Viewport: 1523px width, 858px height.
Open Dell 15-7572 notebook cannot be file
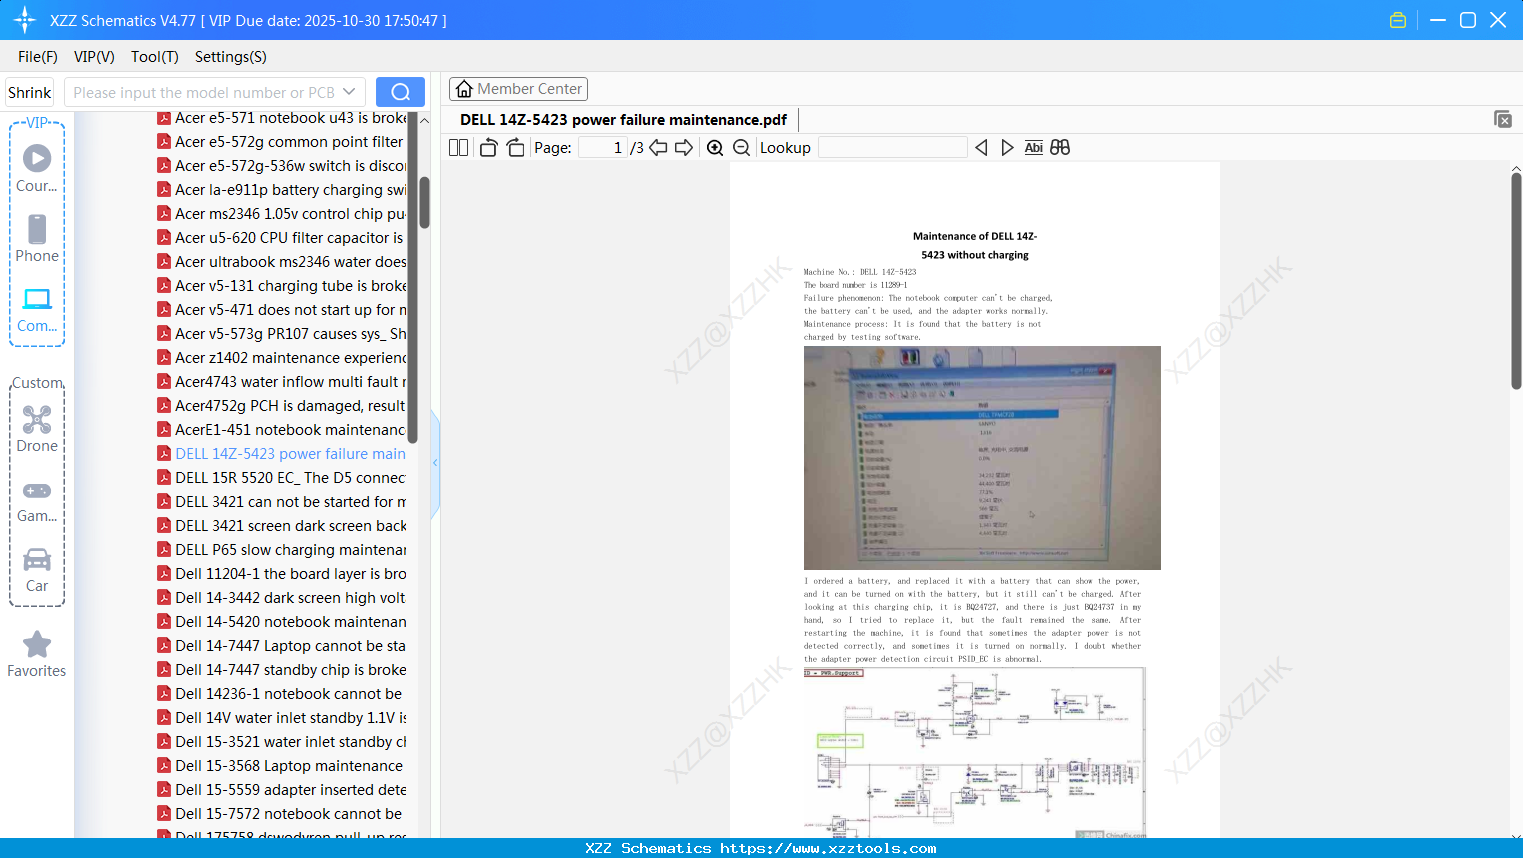point(282,814)
